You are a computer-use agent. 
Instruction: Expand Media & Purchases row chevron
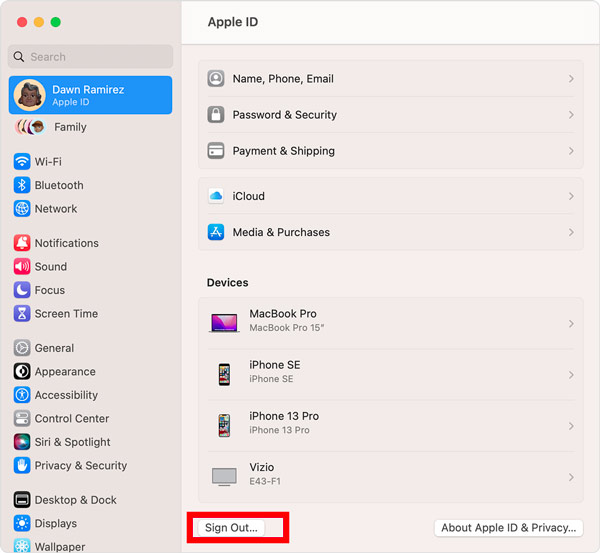coord(571,232)
